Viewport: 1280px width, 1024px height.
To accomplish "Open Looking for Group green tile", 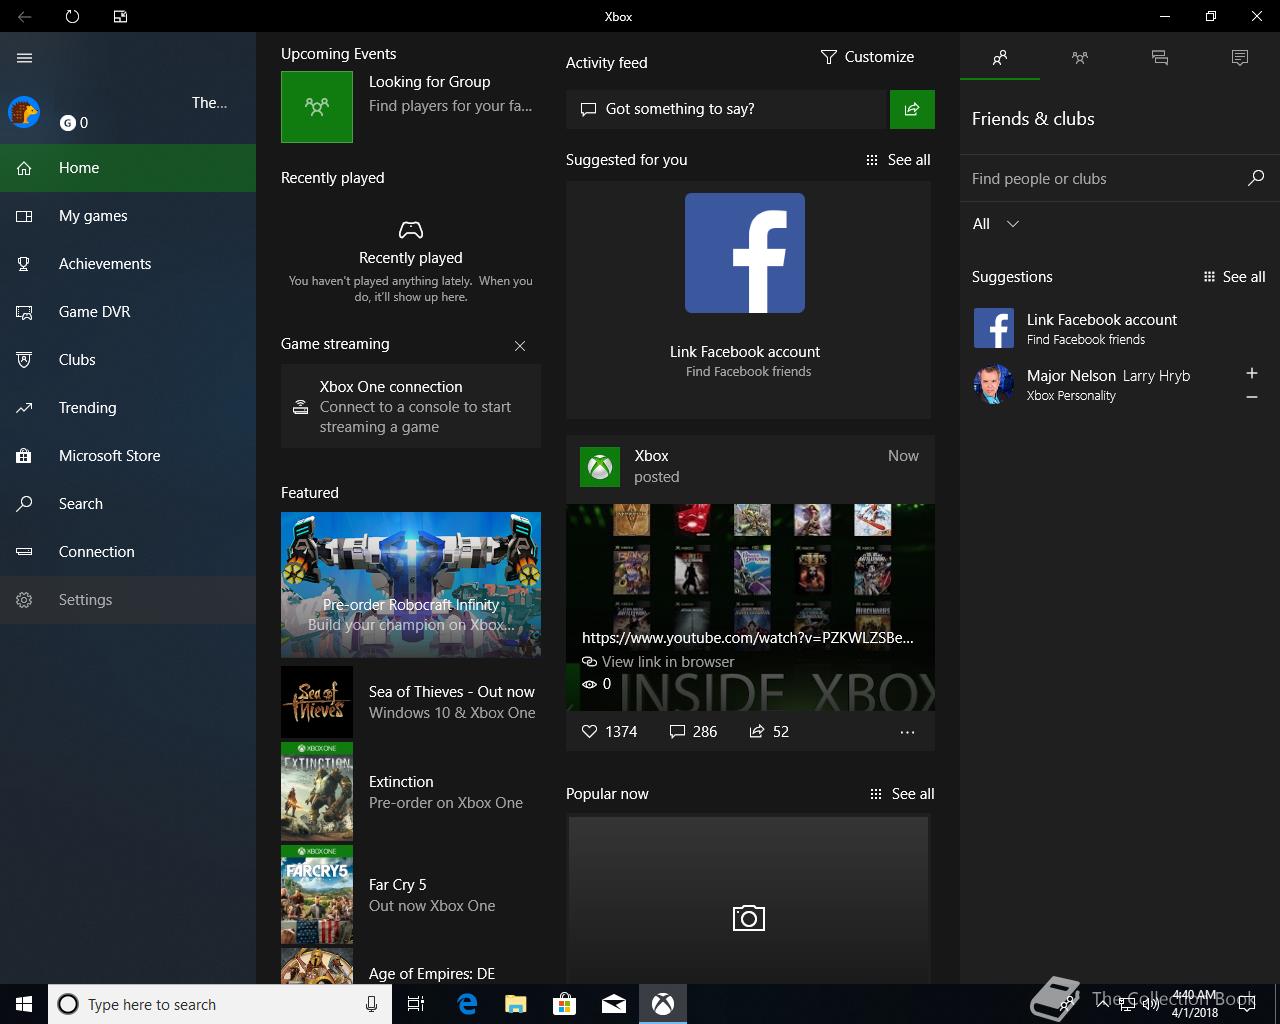I will pos(317,107).
